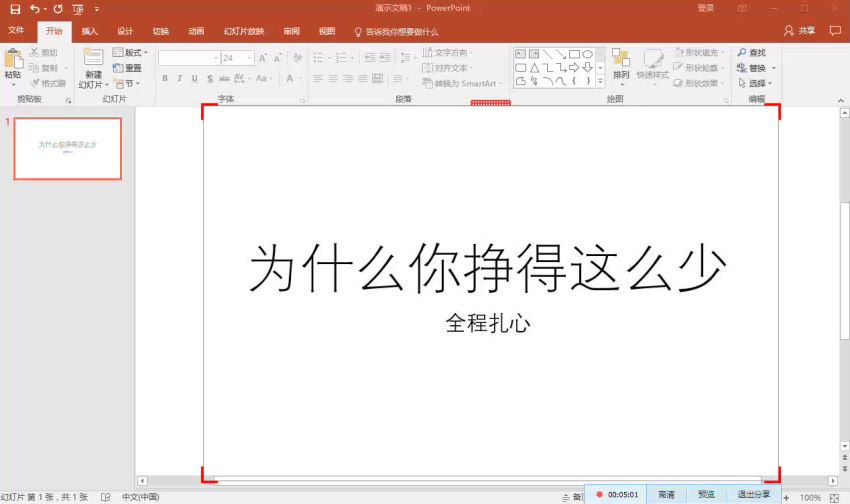This screenshot has width=850, height=504.
Task: Start slideshow from beginning icon in title bar
Action: pyautogui.click(x=78, y=9)
